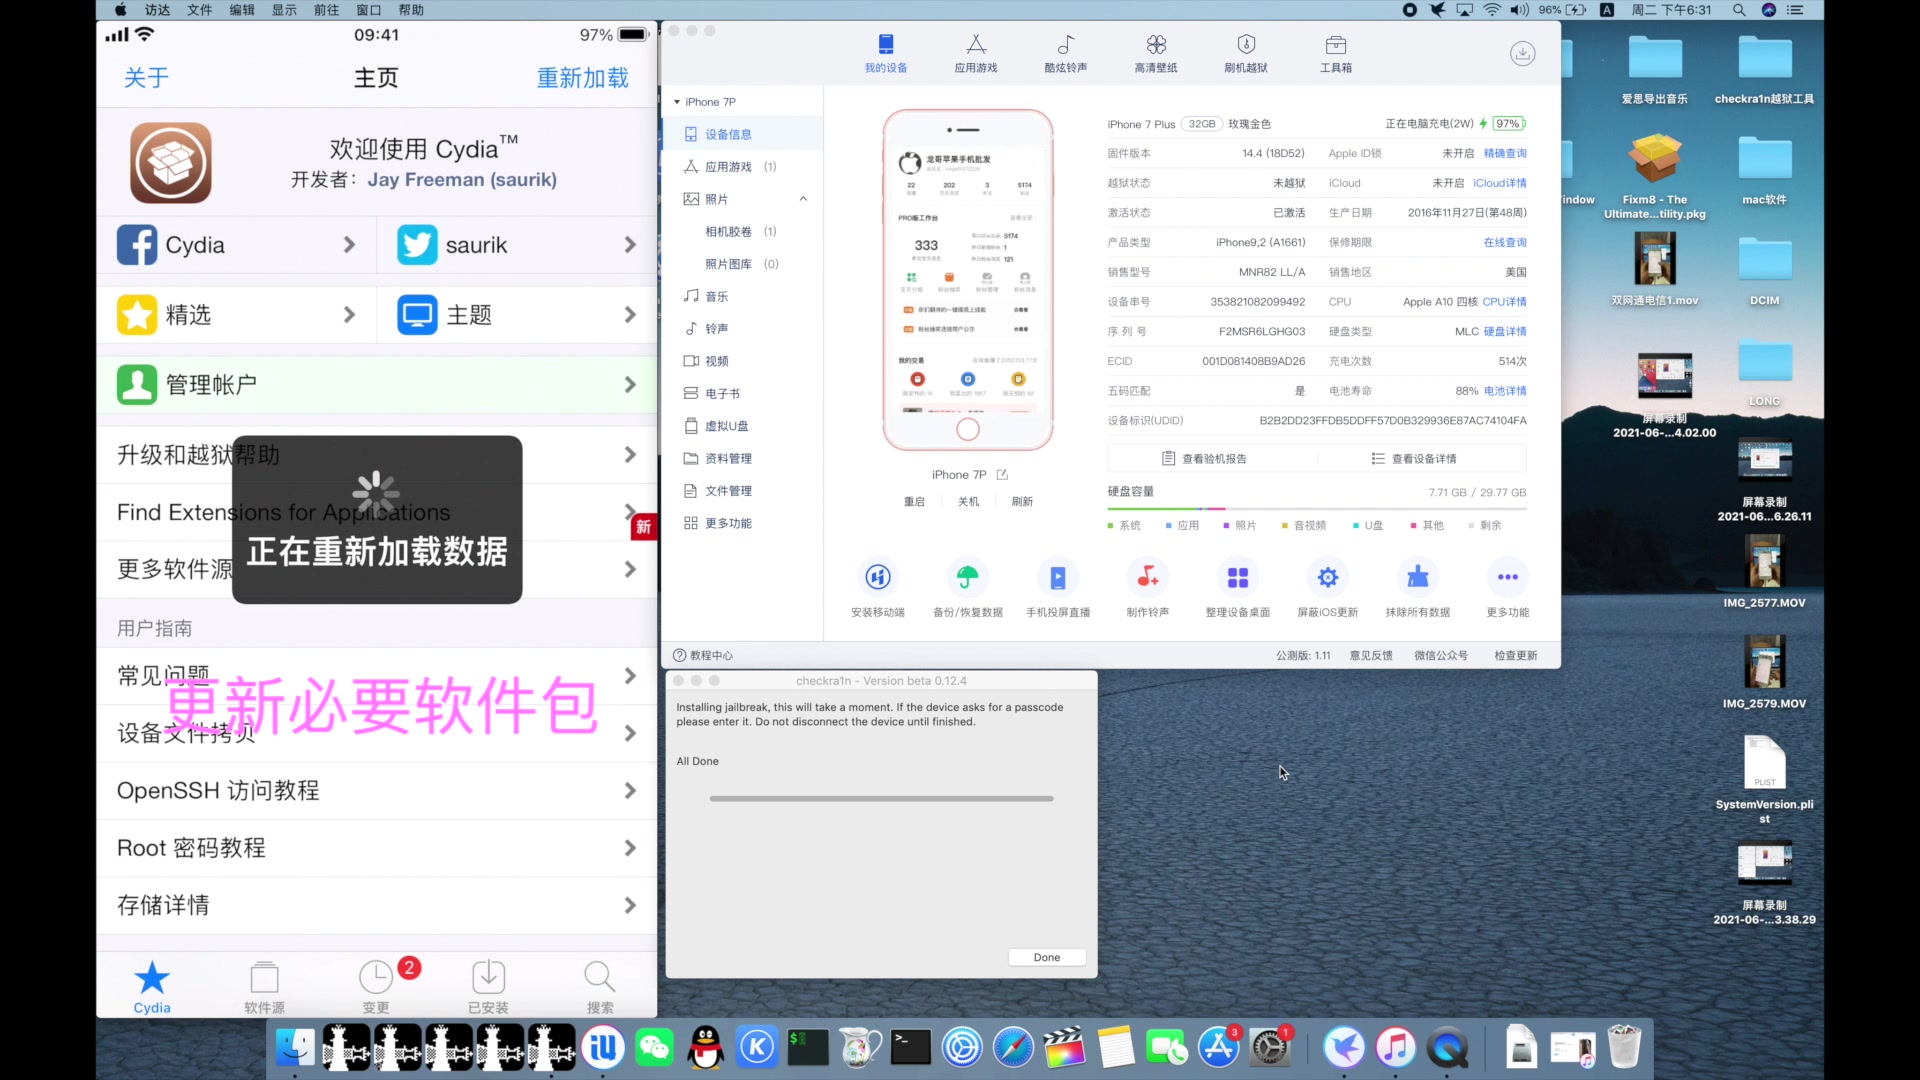Select 设备信息 in the sidebar
1920x1080 pixels.
pos(742,134)
